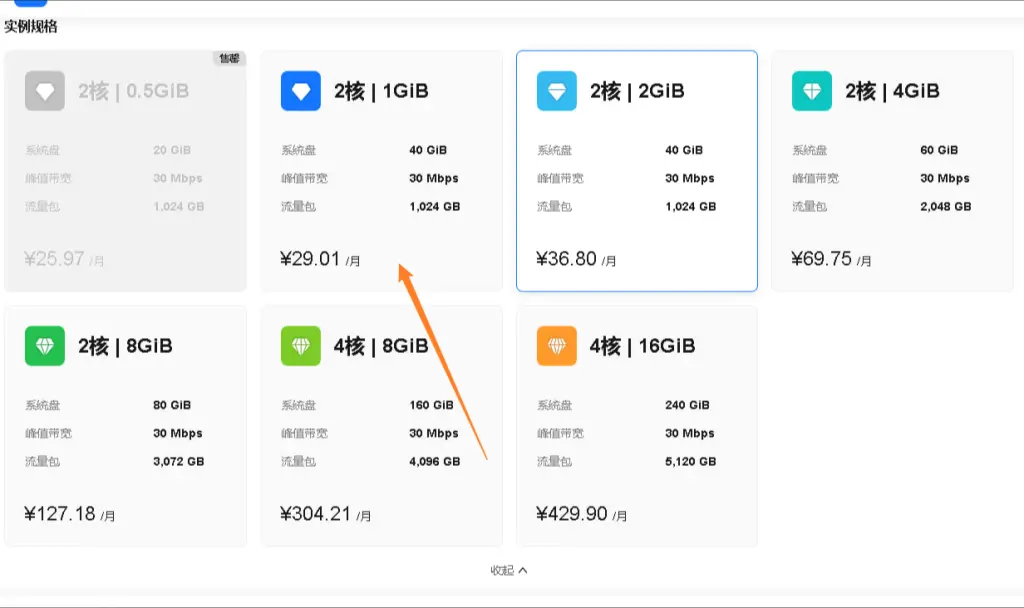Click the ¥429.90 per month price
This screenshot has width=1024, height=608.
pyautogui.click(x=581, y=514)
